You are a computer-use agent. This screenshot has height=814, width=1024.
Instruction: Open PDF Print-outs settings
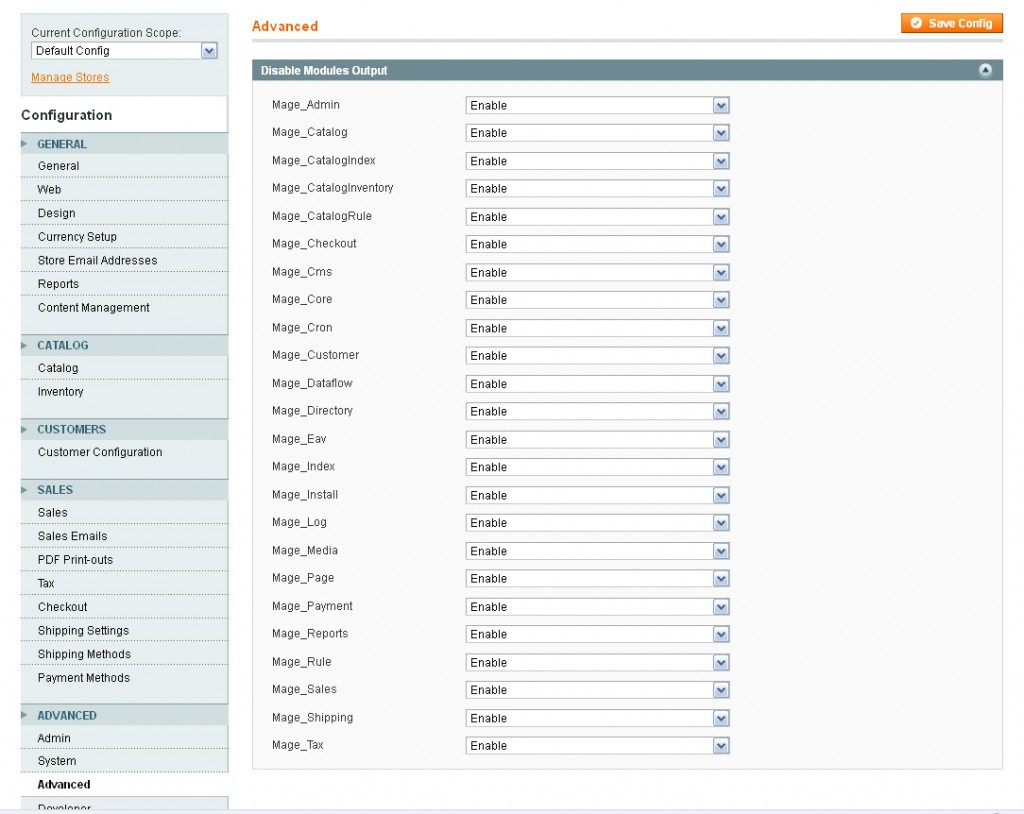pos(124,559)
